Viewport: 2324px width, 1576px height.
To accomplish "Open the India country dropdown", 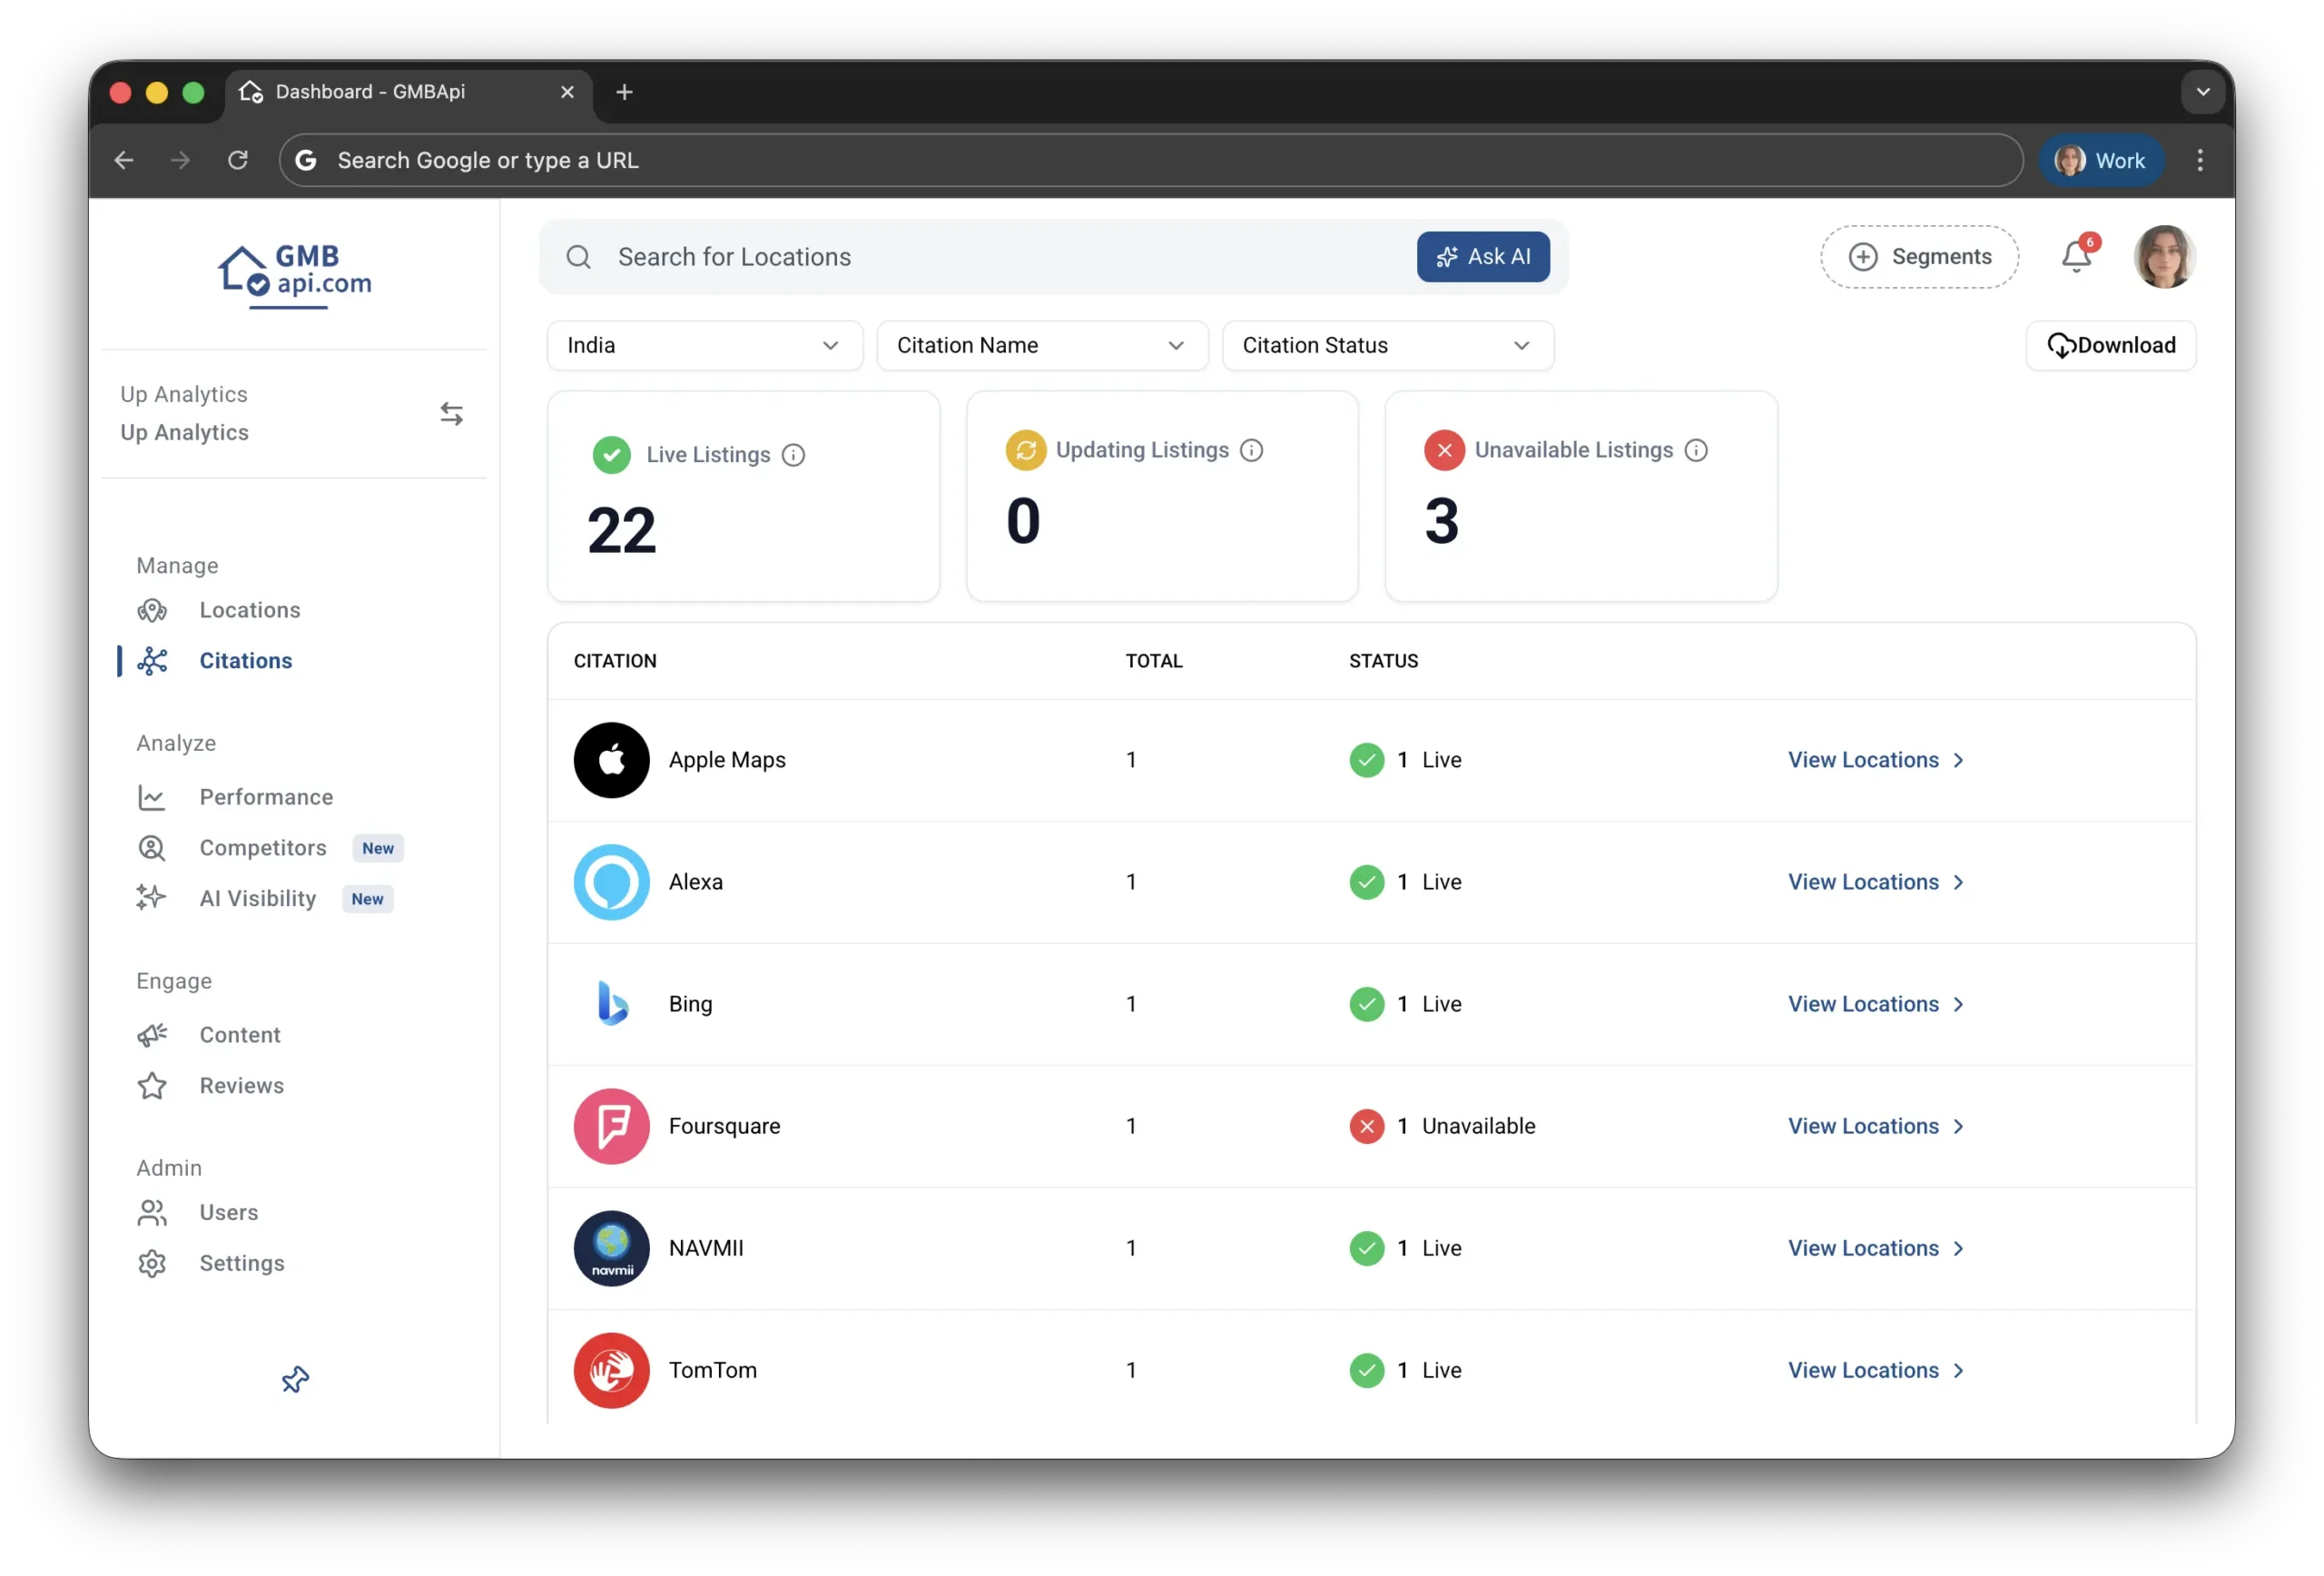I will pos(704,346).
